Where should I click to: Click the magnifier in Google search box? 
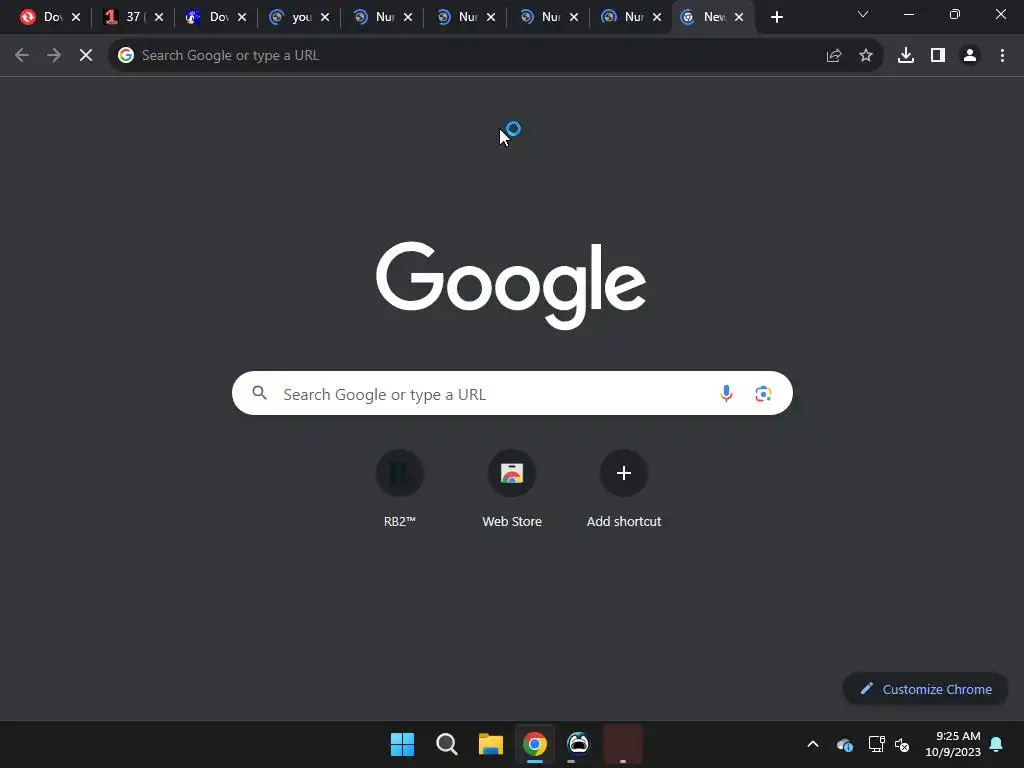click(259, 392)
